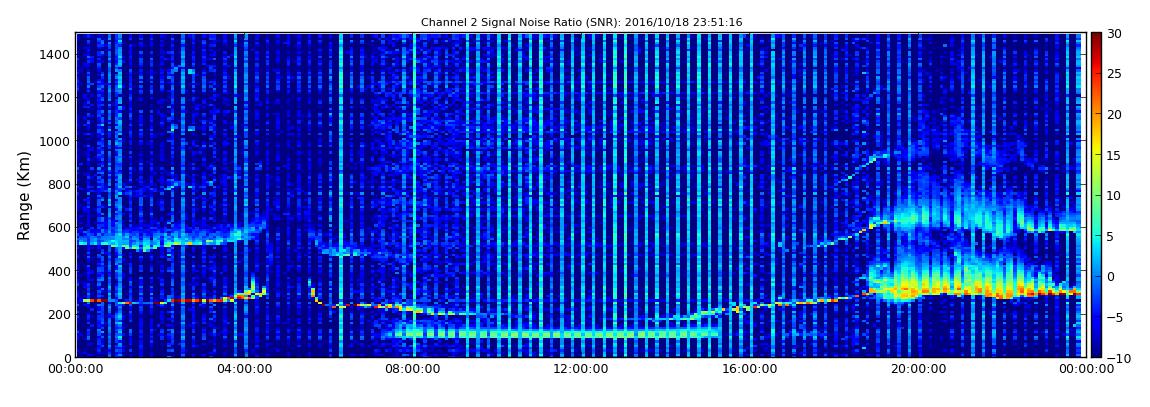Click the colorbar tick label 20
The height and width of the screenshot is (407, 1150).
(1115, 114)
